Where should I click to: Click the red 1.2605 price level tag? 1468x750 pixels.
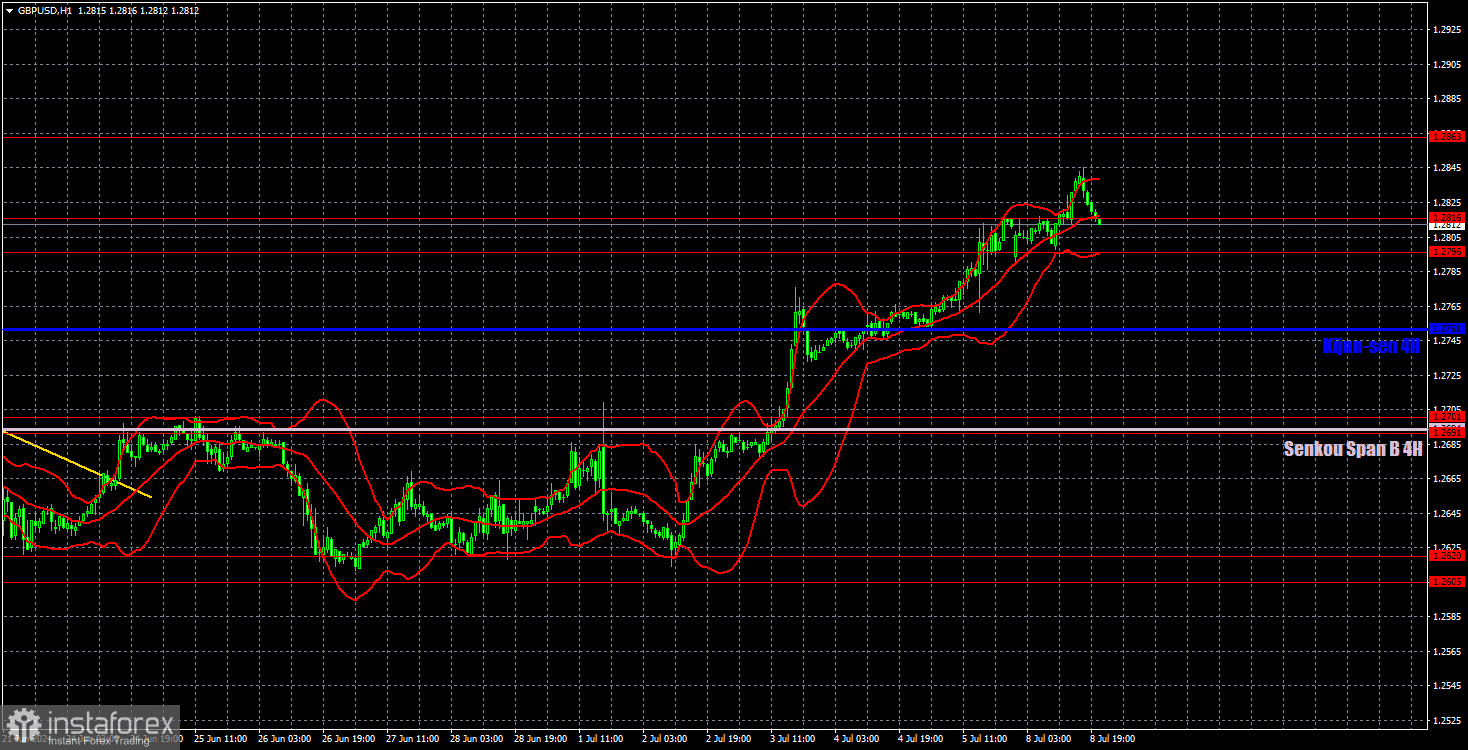tap(1446, 581)
